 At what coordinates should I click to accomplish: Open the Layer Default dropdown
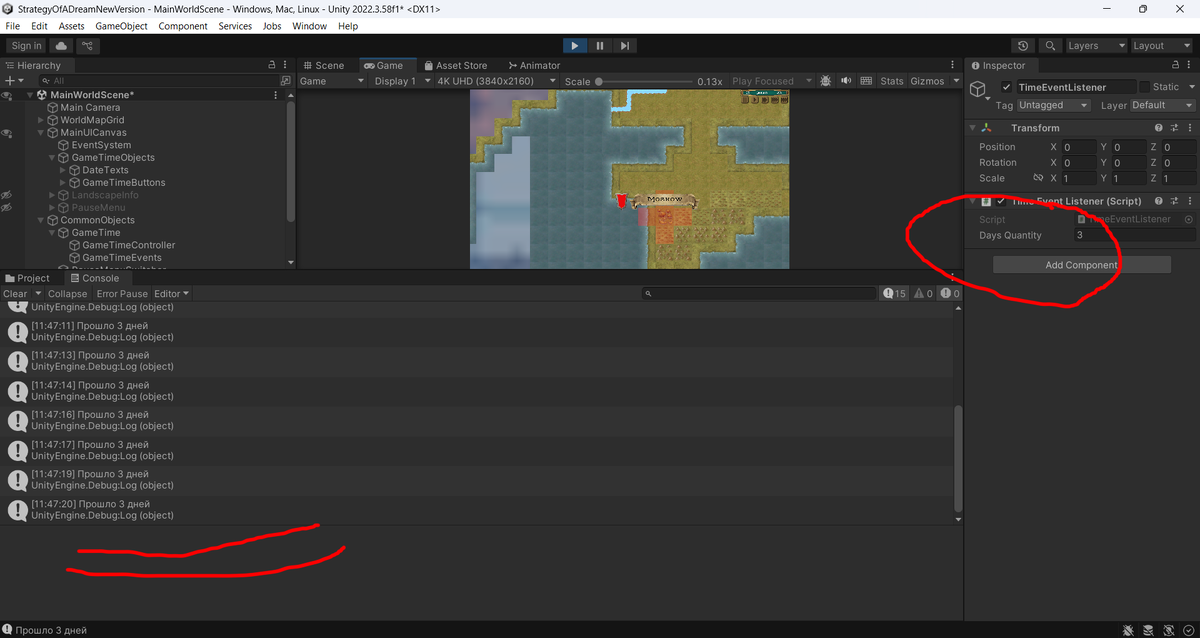coord(1163,105)
